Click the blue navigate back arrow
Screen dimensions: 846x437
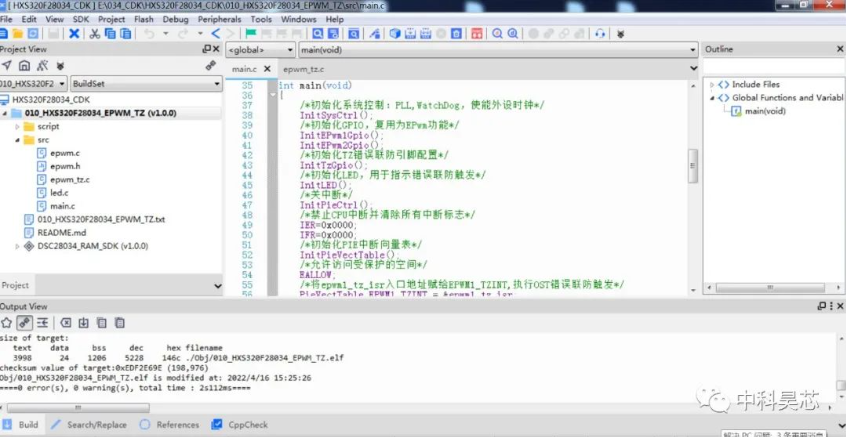216,34
